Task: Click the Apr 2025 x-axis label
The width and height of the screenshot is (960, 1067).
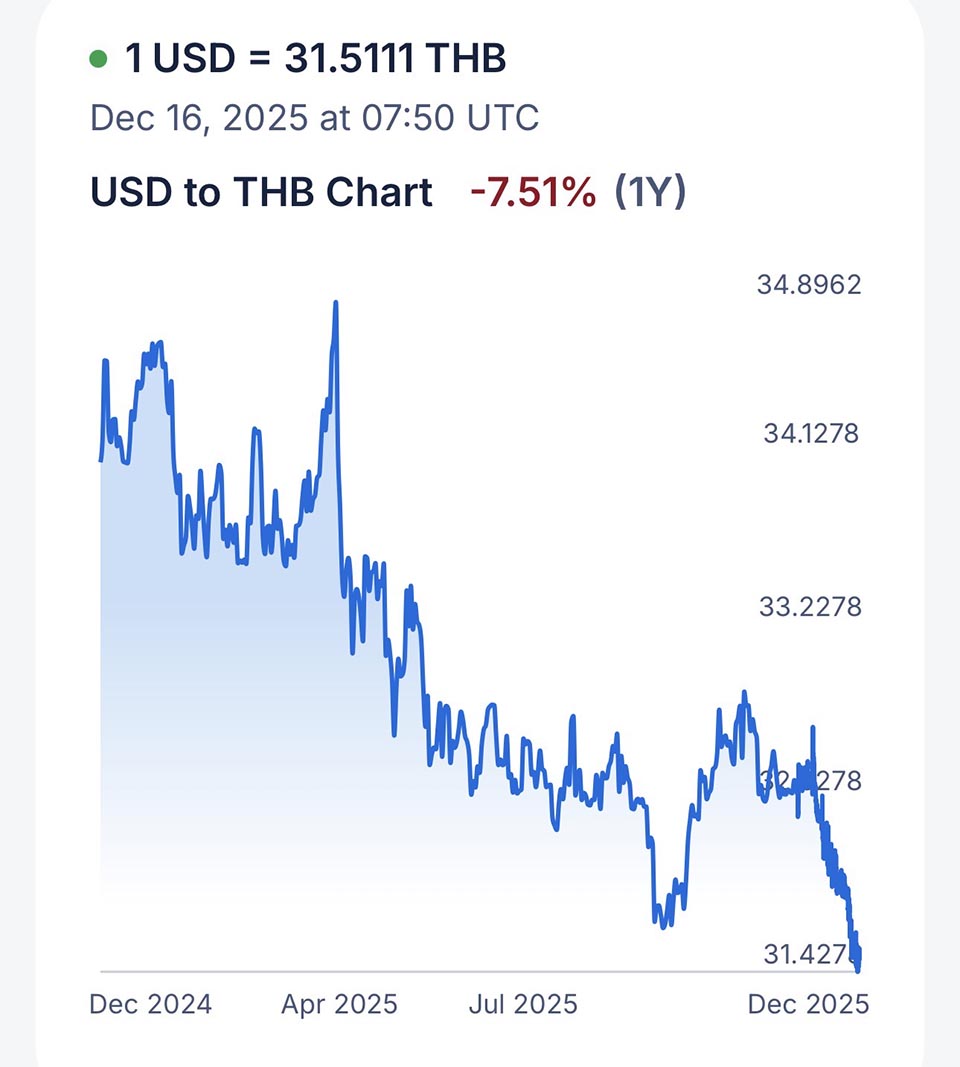Action: coord(339,1003)
